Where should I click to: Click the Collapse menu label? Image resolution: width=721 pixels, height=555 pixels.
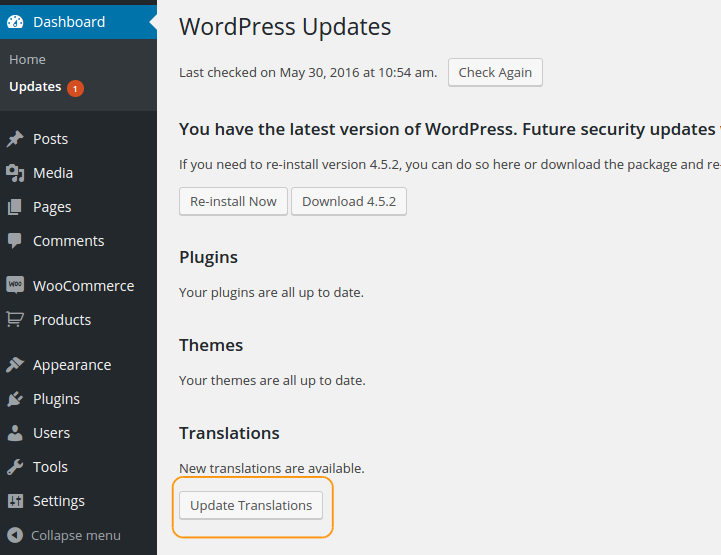76,535
